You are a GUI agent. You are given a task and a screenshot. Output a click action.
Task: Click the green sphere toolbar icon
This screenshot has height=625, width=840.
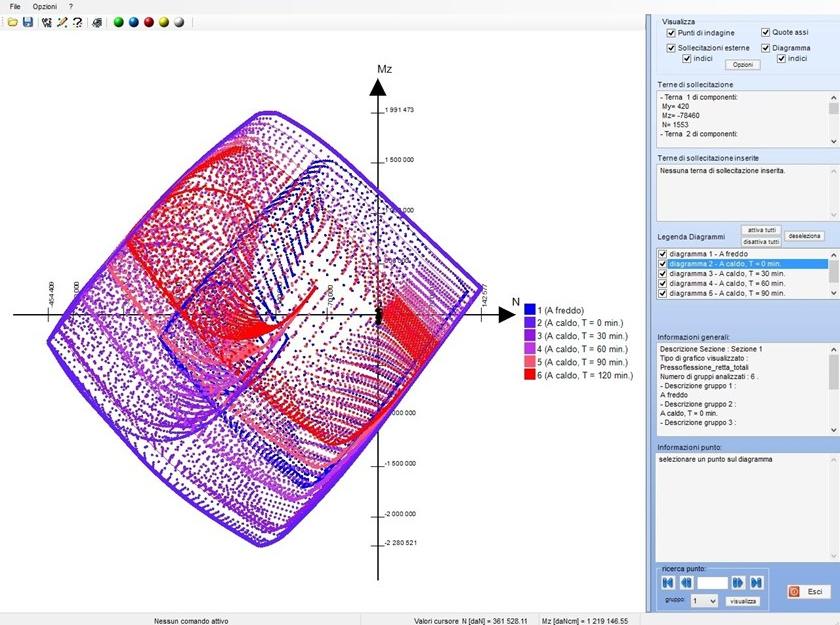tap(118, 22)
